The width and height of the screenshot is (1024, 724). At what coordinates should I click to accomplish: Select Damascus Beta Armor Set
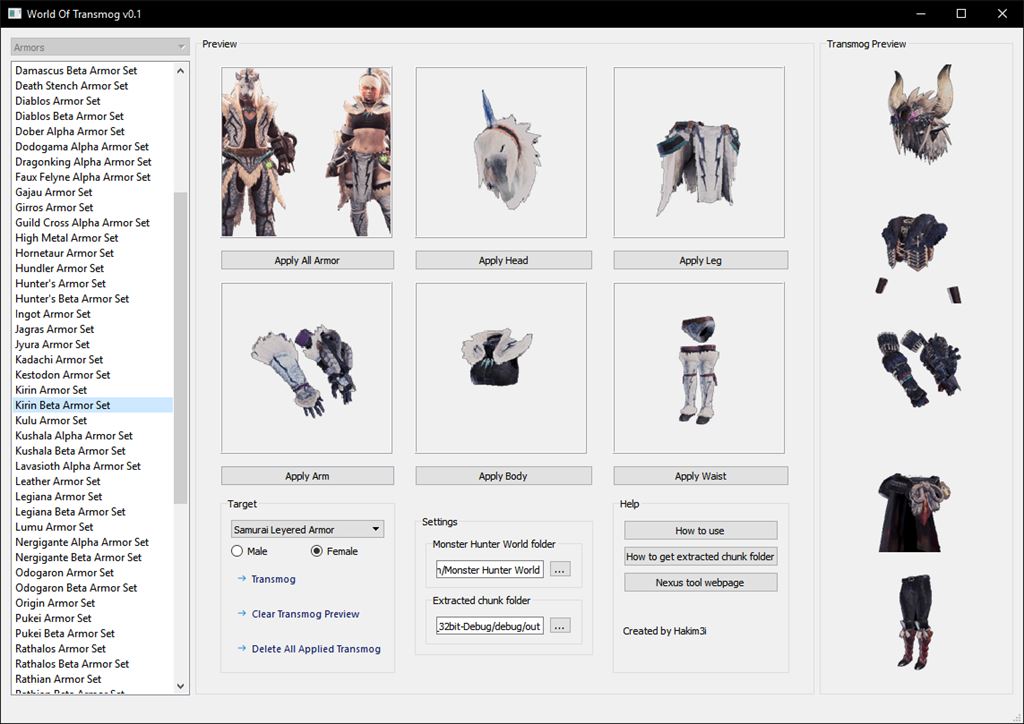pyautogui.click(x=76, y=71)
